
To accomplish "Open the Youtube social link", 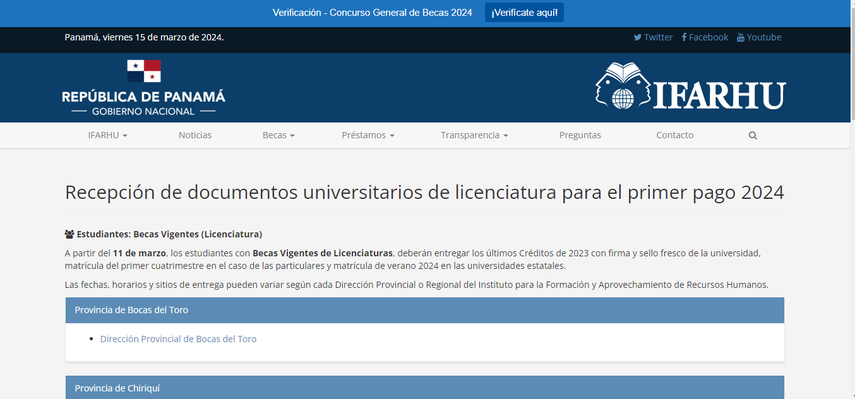I will (758, 37).
